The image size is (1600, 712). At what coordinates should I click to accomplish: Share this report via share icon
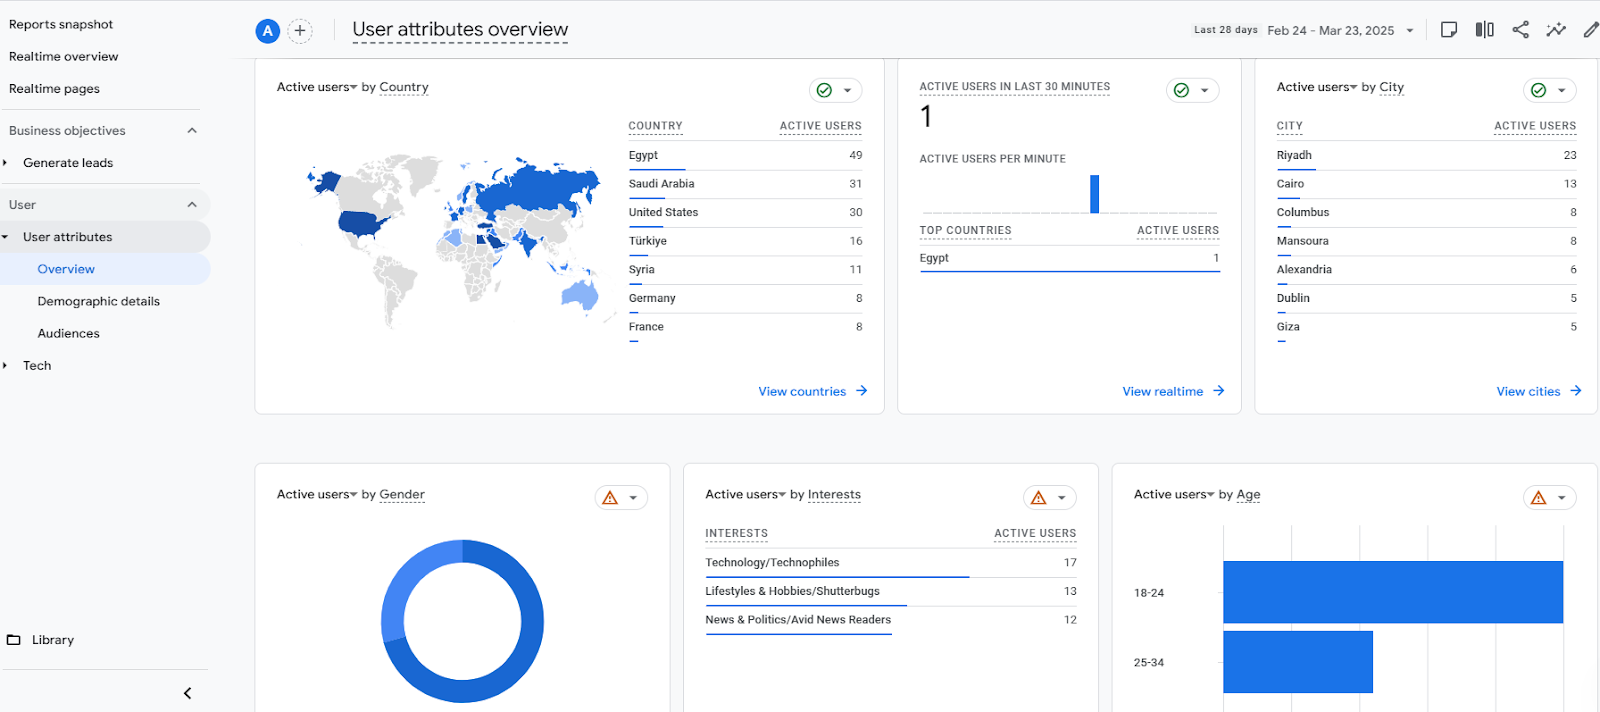click(x=1521, y=30)
